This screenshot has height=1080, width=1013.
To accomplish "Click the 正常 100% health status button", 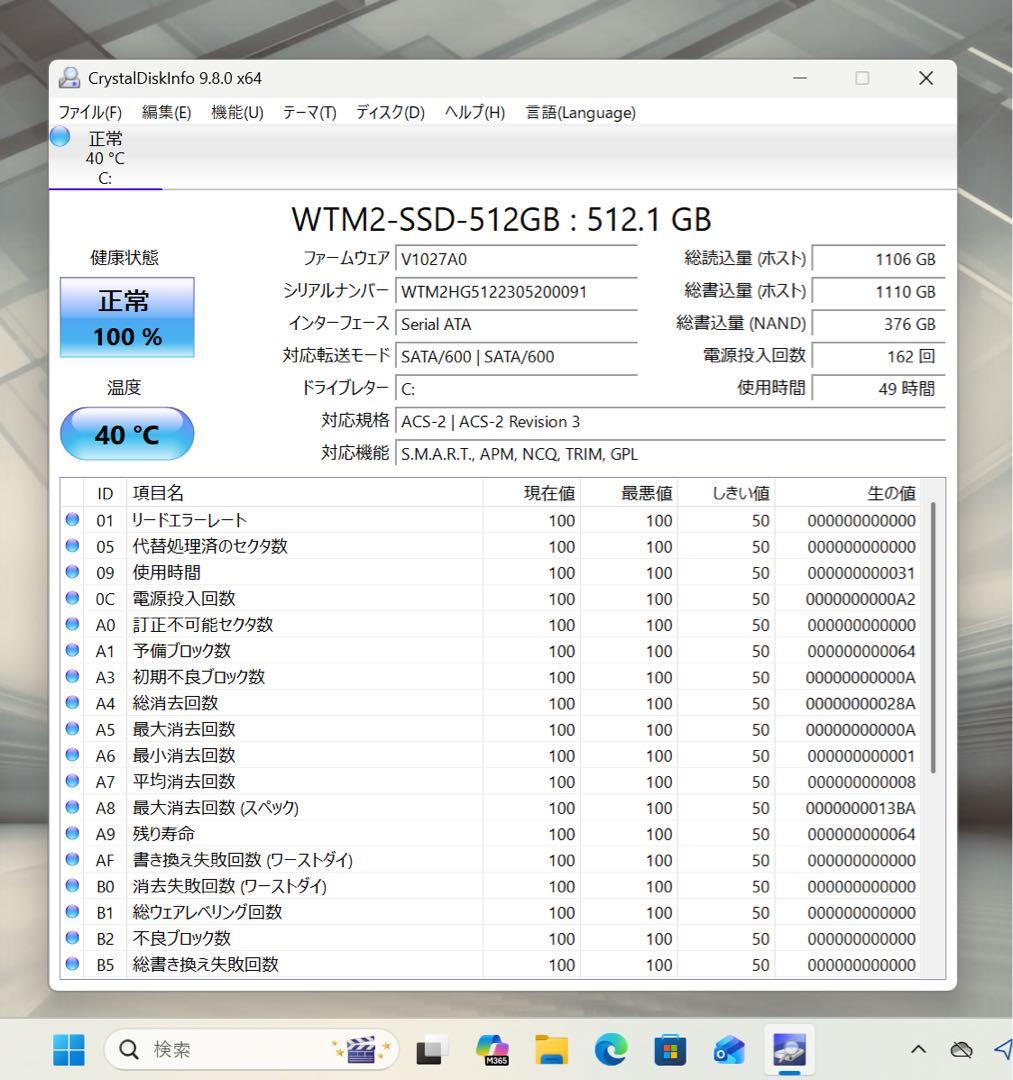I will click(126, 317).
